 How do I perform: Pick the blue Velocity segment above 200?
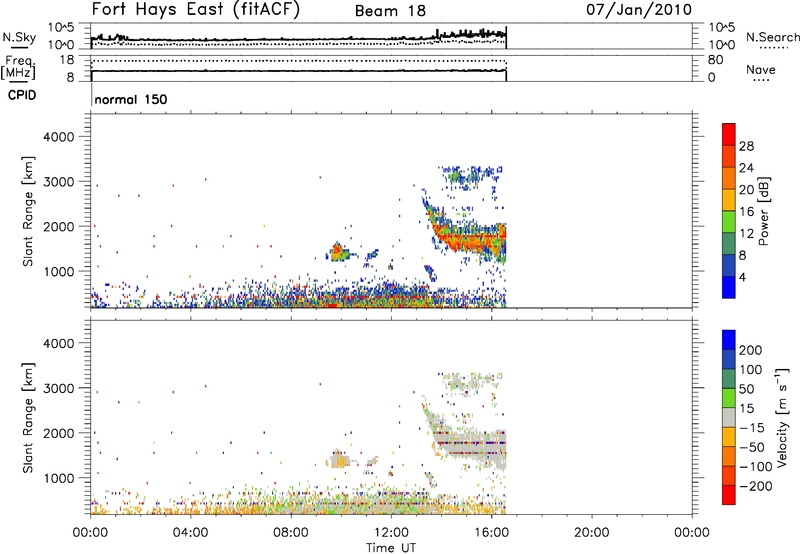pyautogui.click(x=729, y=340)
